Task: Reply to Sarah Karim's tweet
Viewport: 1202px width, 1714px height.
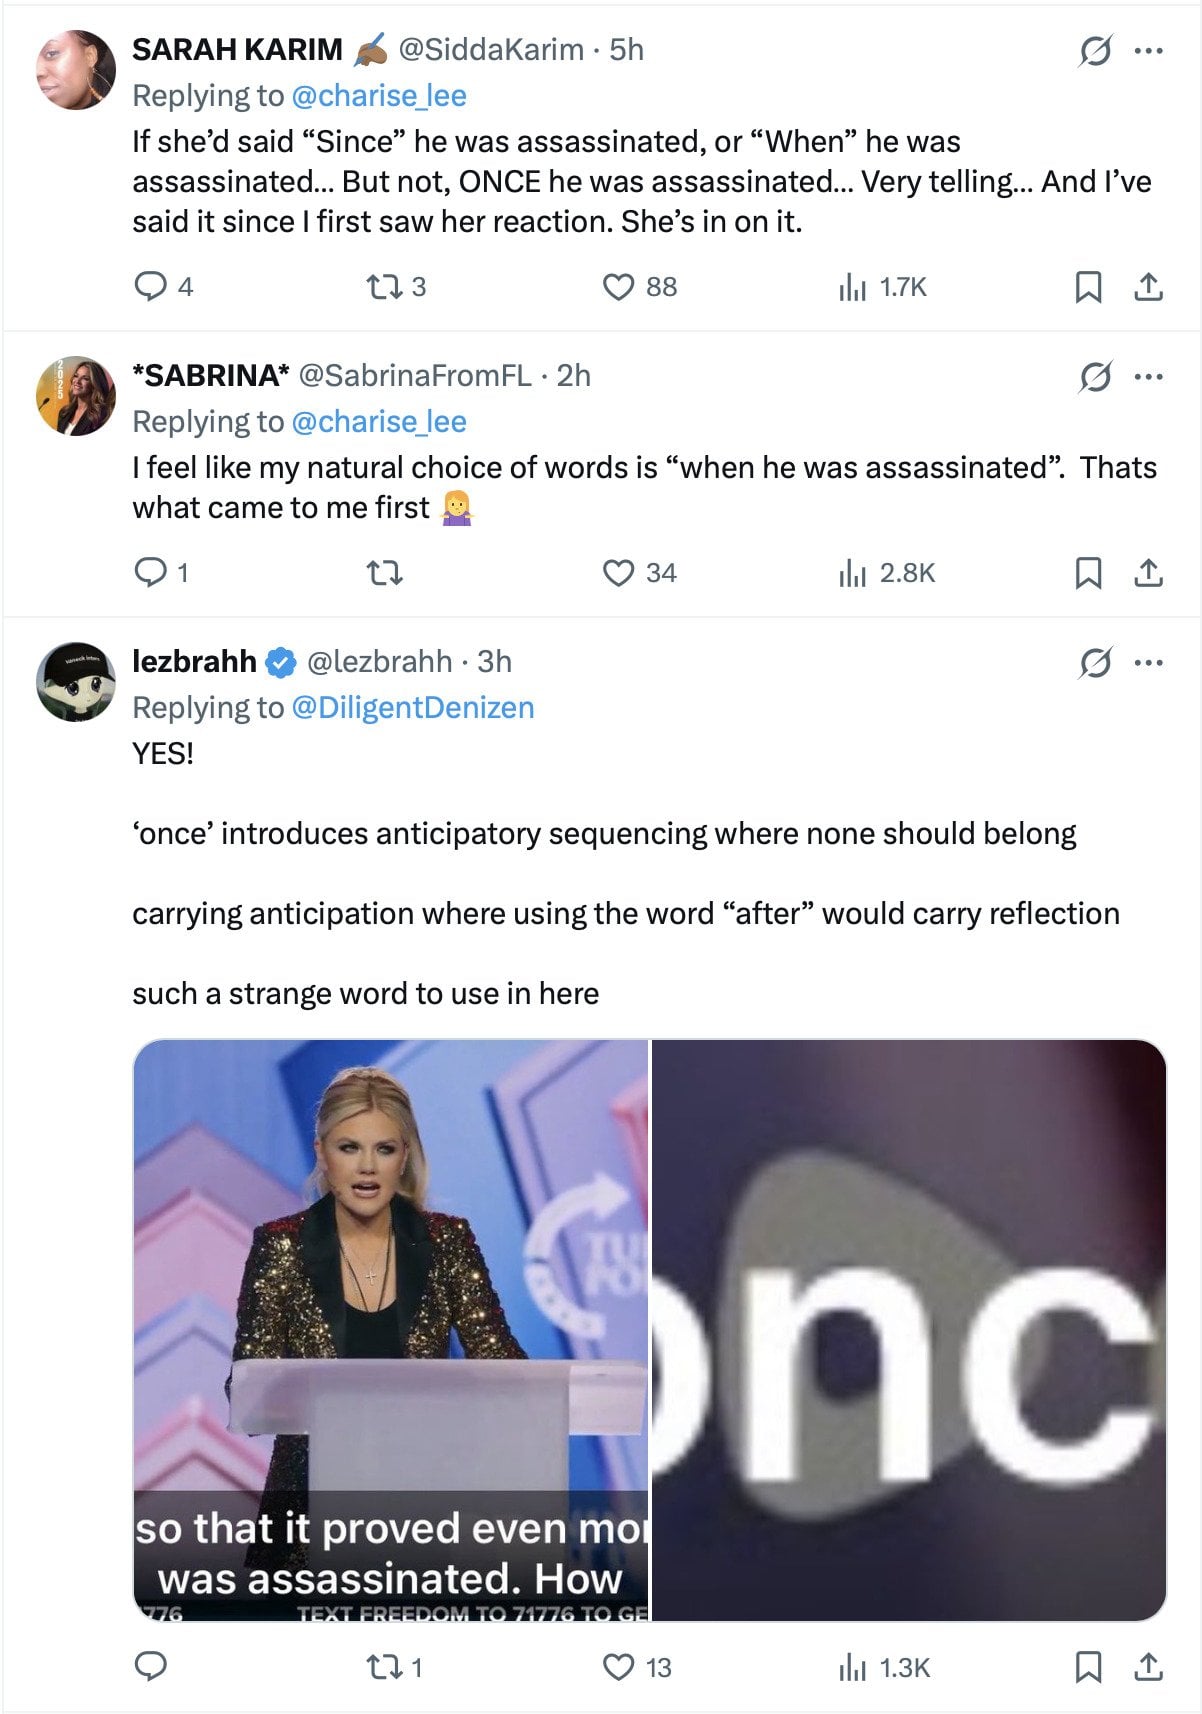Action: (150, 287)
